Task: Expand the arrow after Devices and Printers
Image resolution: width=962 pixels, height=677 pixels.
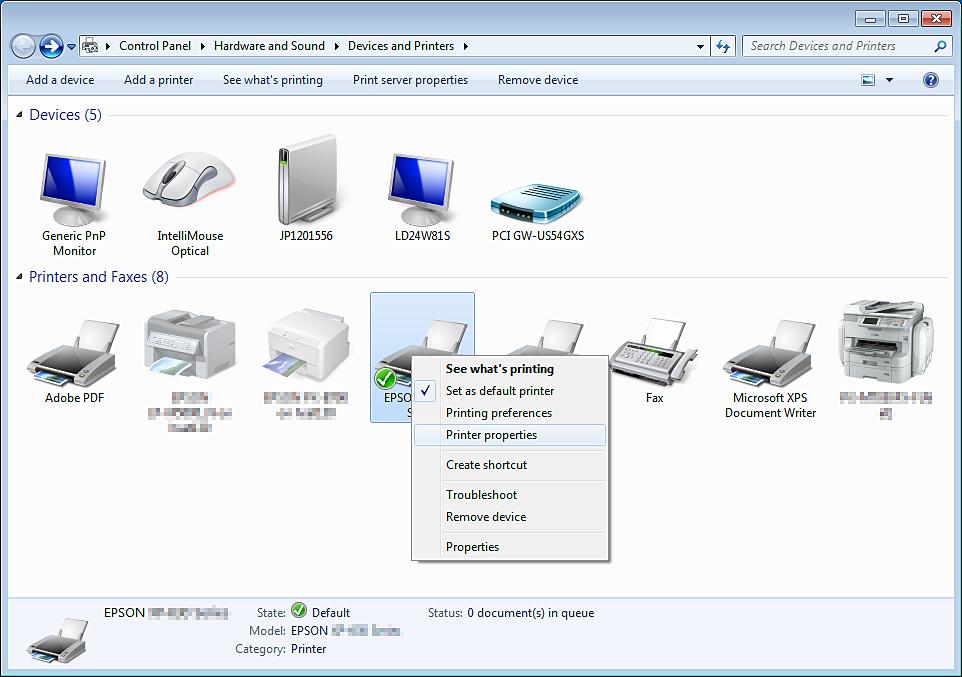Action: coord(466,46)
